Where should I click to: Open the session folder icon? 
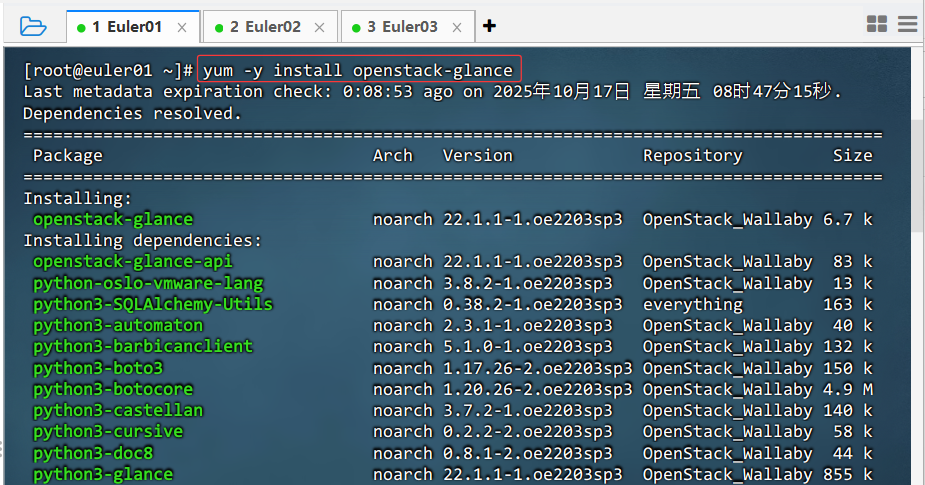tap(32, 27)
